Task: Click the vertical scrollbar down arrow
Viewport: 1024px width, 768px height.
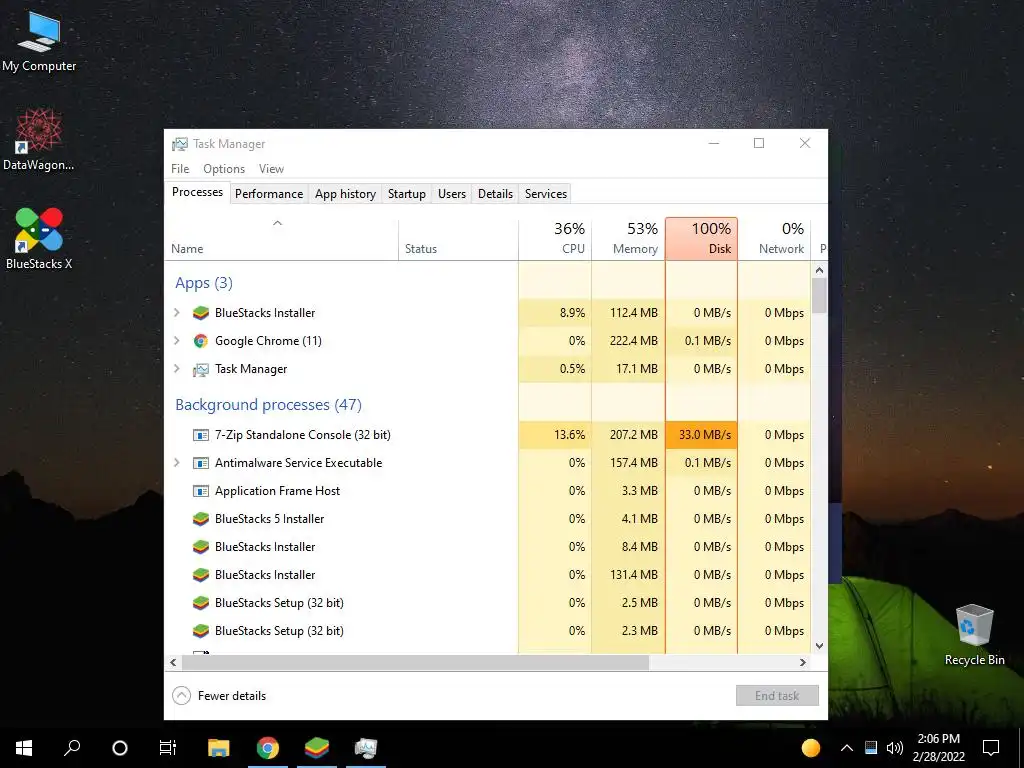Action: [820, 646]
